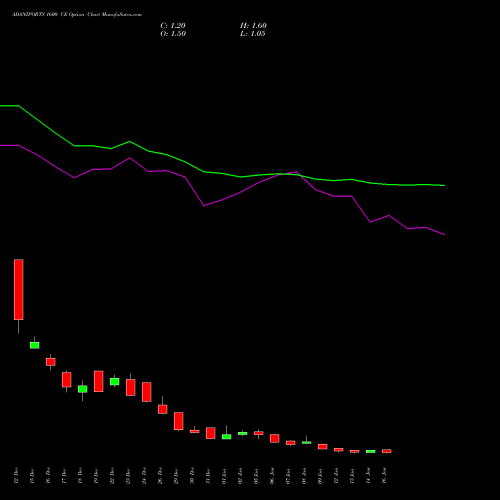500x500 pixels.
Task: Select the open value O: 1.50
Action: click(173, 34)
